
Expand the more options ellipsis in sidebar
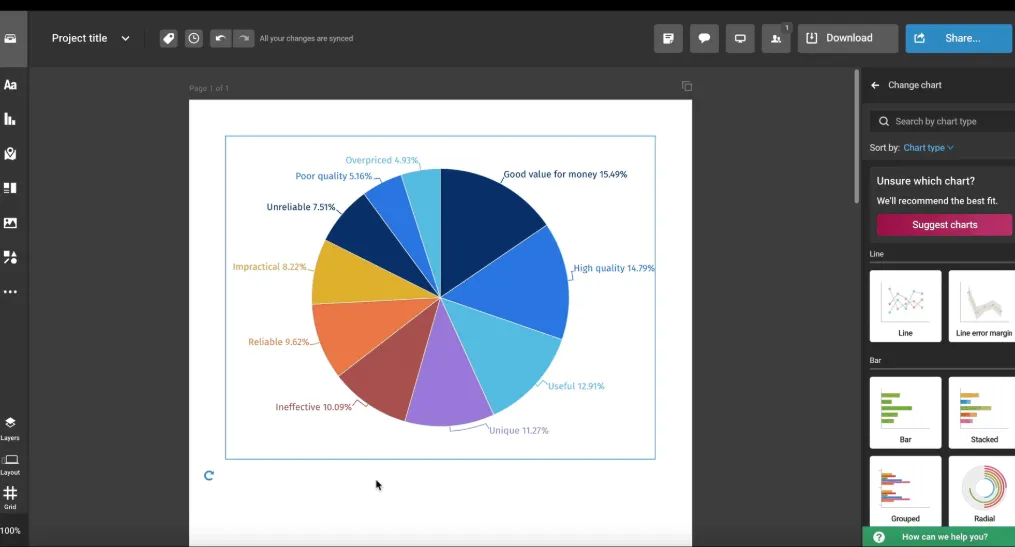coord(10,292)
